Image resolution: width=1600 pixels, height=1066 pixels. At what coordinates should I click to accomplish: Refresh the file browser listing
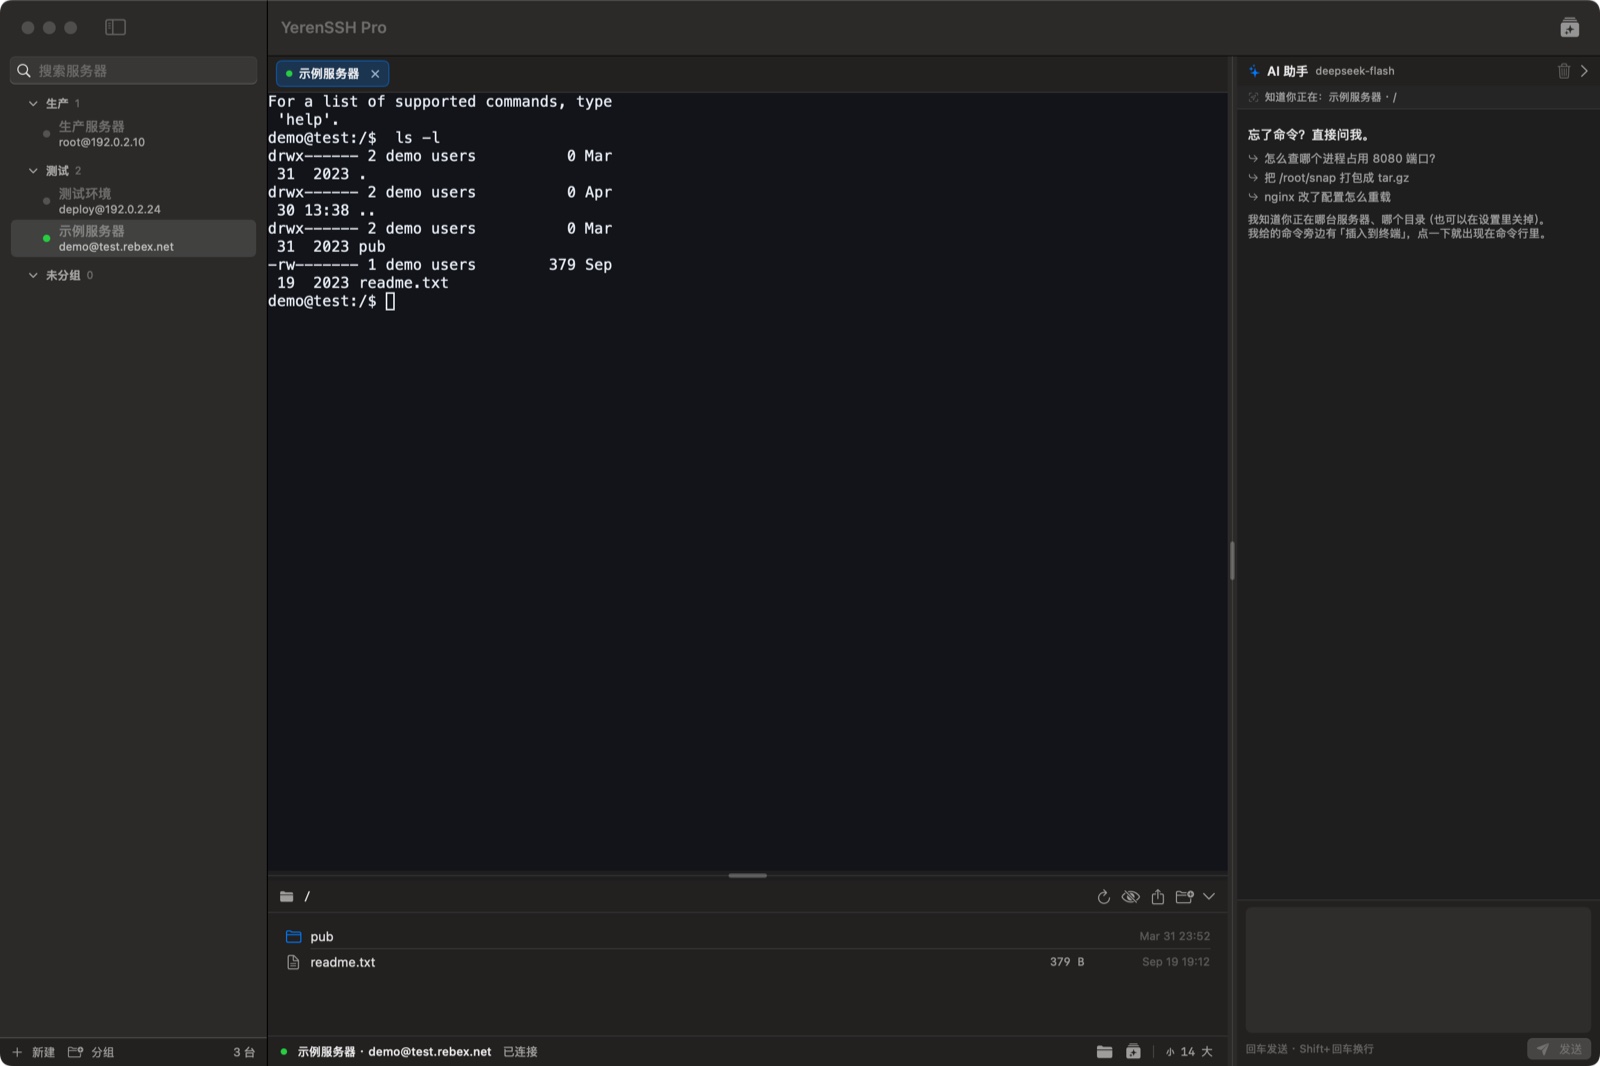point(1103,897)
